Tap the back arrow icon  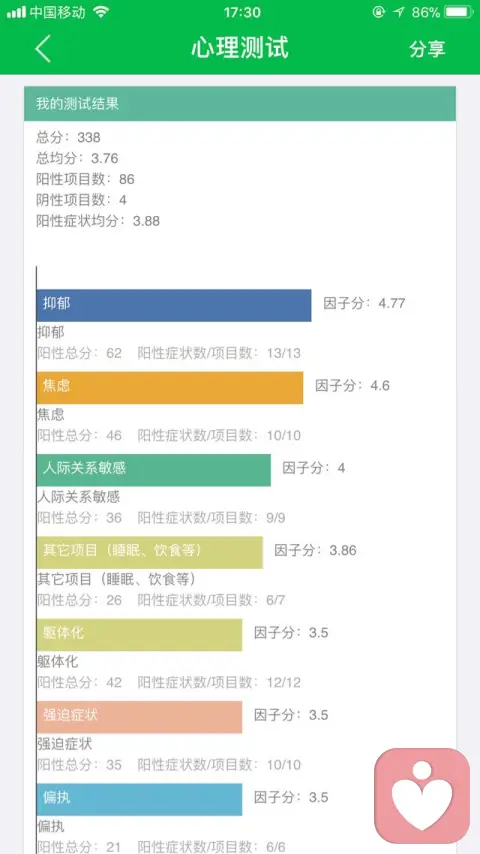pos(43,48)
